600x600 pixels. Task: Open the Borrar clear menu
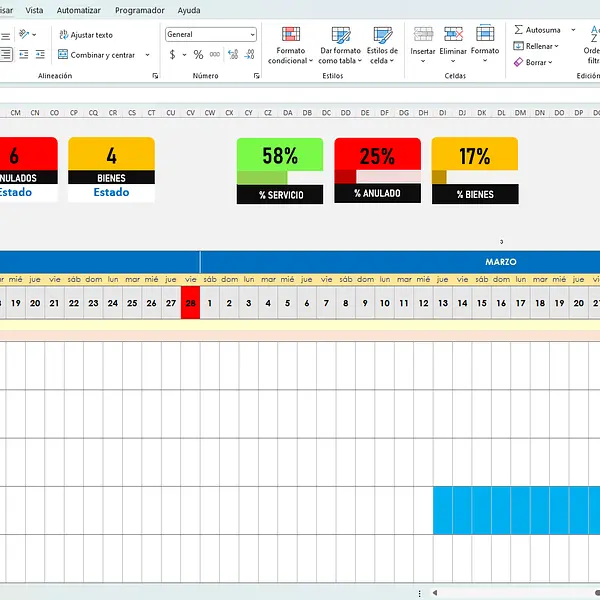(533, 62)
